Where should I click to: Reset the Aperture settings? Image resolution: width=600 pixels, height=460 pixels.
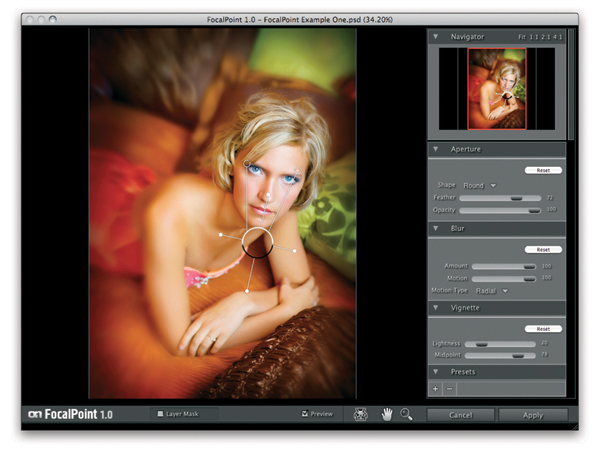pyautogui.click(x=543, y=170)
